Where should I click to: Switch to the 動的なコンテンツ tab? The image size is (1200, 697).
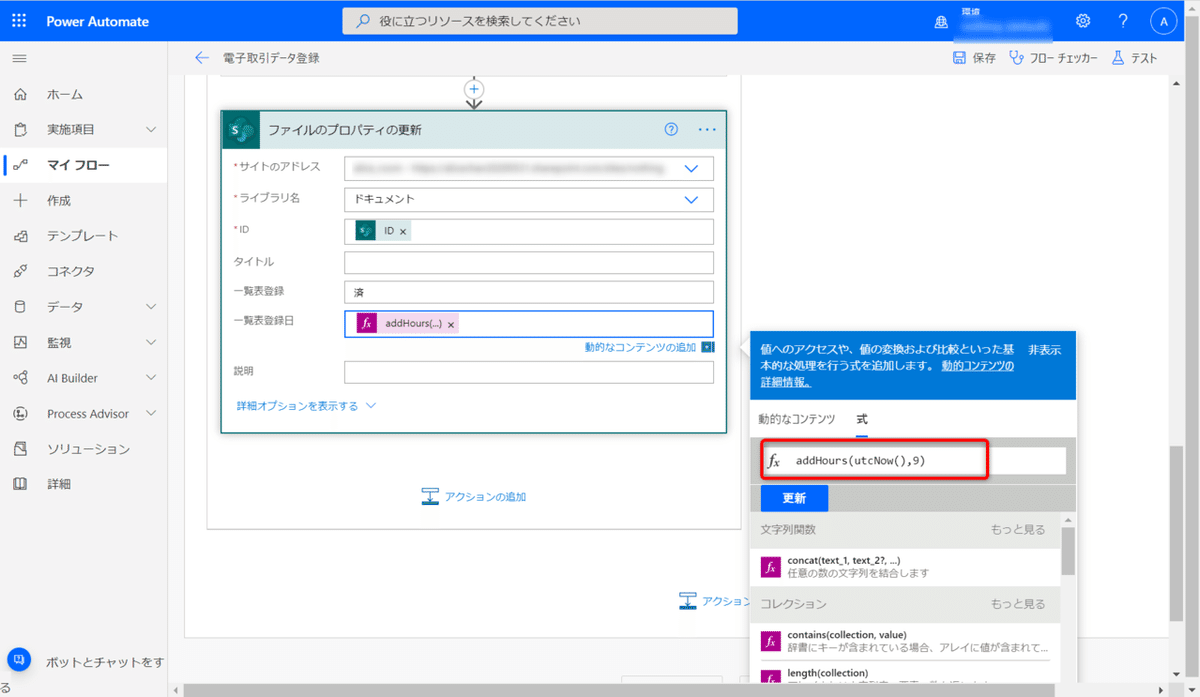pos(796,419)
